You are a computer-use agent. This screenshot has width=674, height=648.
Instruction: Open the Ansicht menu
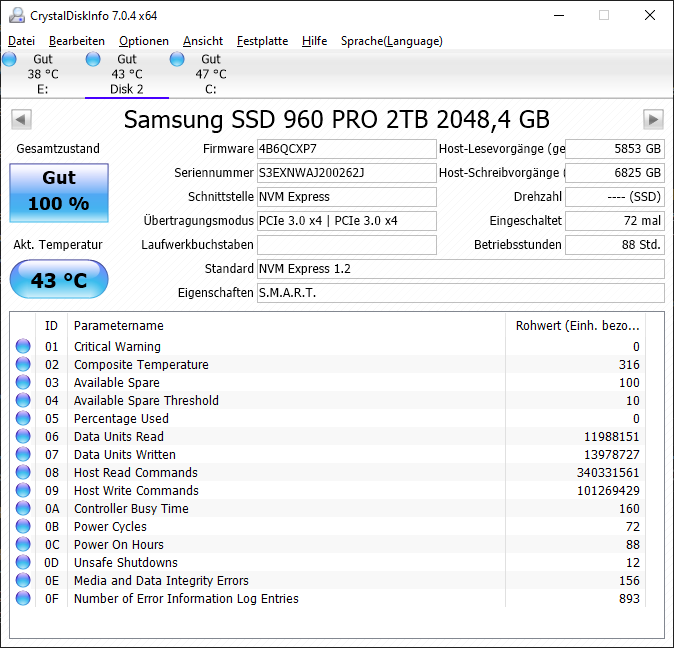203,41
